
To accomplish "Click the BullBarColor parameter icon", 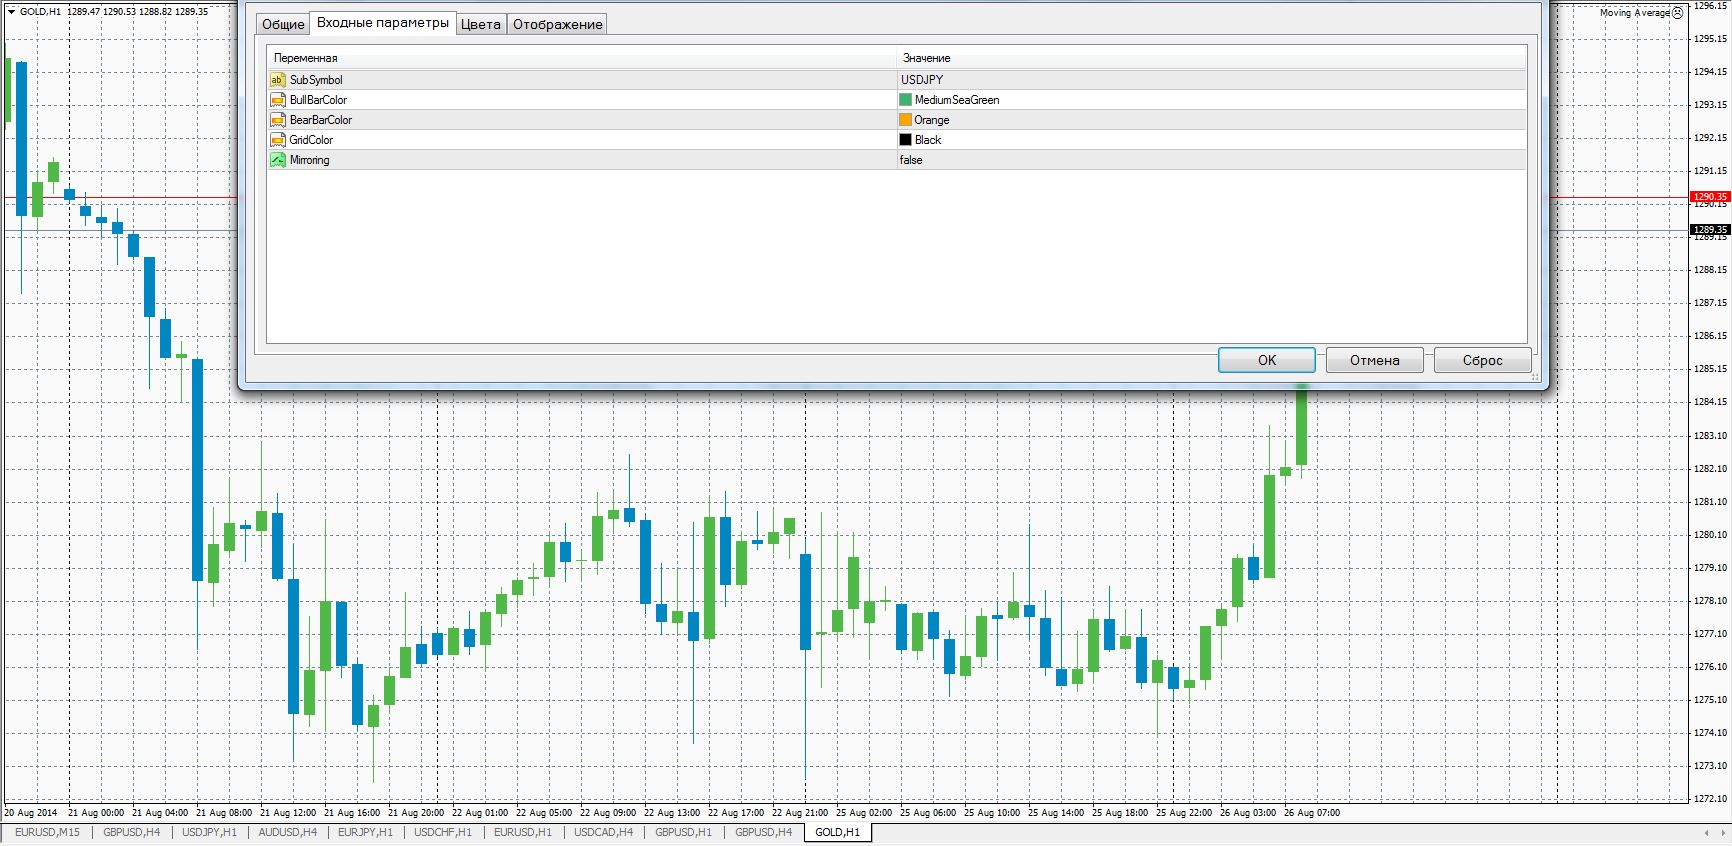I will 278,100.
